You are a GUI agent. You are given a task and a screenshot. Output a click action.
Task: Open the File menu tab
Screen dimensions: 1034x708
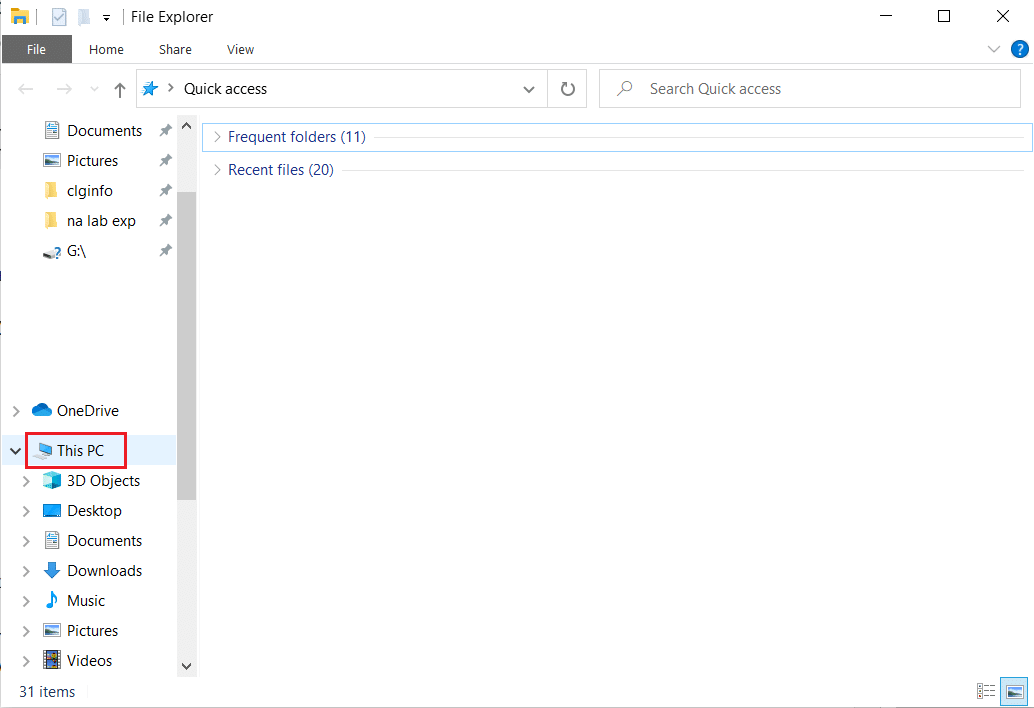pyautogui.click(x=36, y=49)
